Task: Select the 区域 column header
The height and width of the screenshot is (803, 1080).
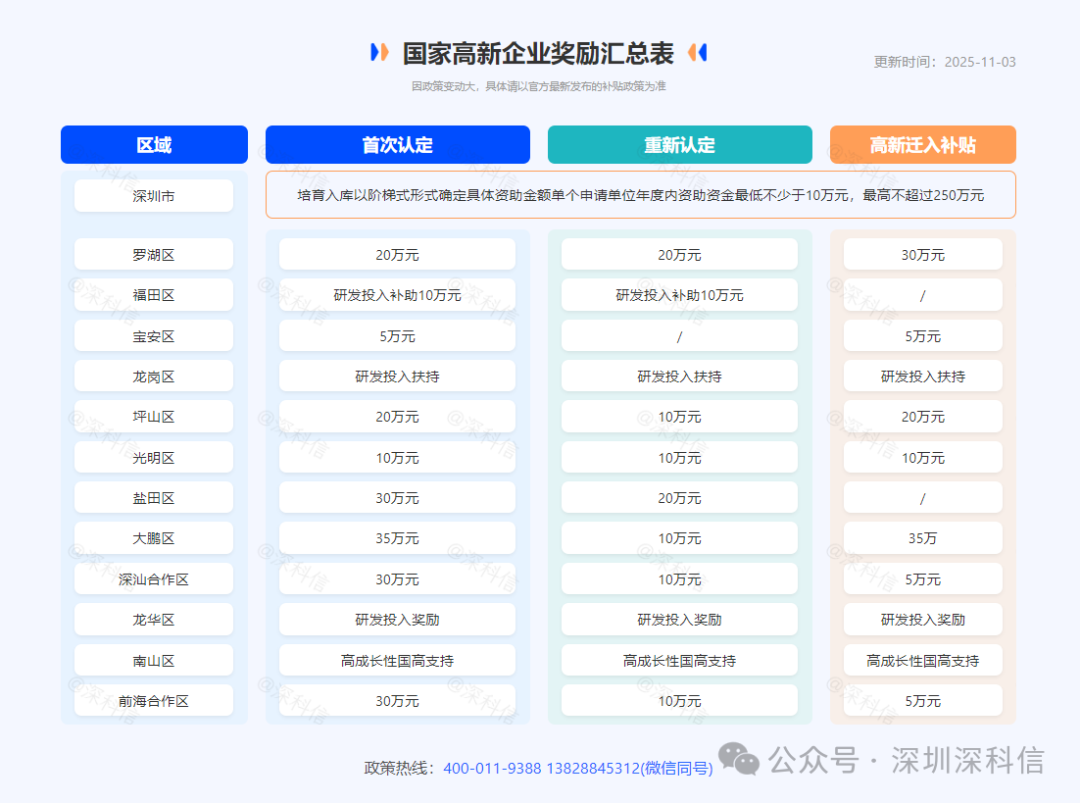Action: point(153,144)
